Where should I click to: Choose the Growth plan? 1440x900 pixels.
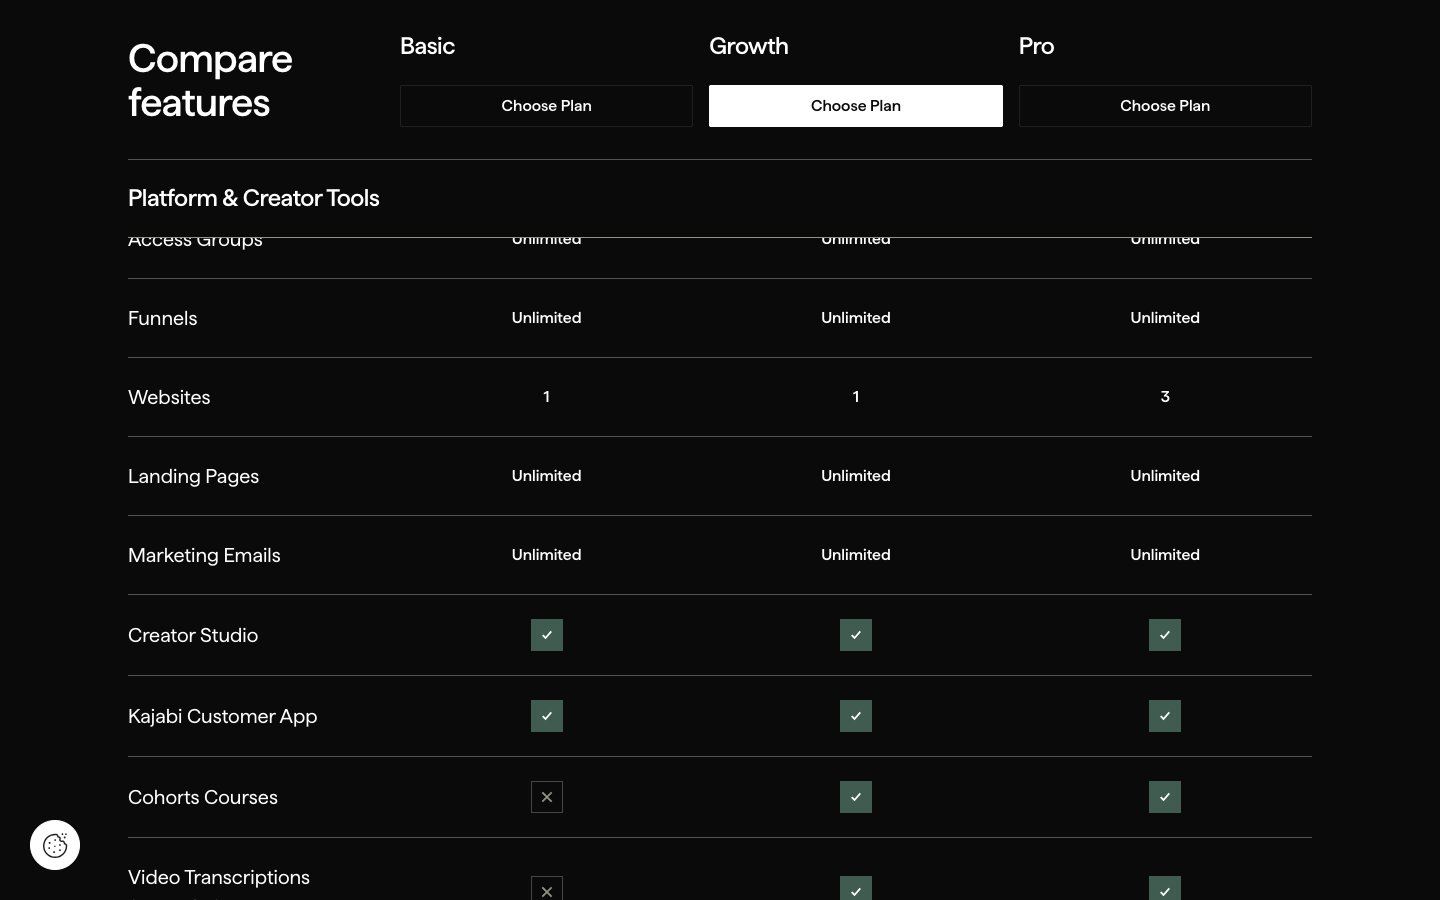point(855,106)
